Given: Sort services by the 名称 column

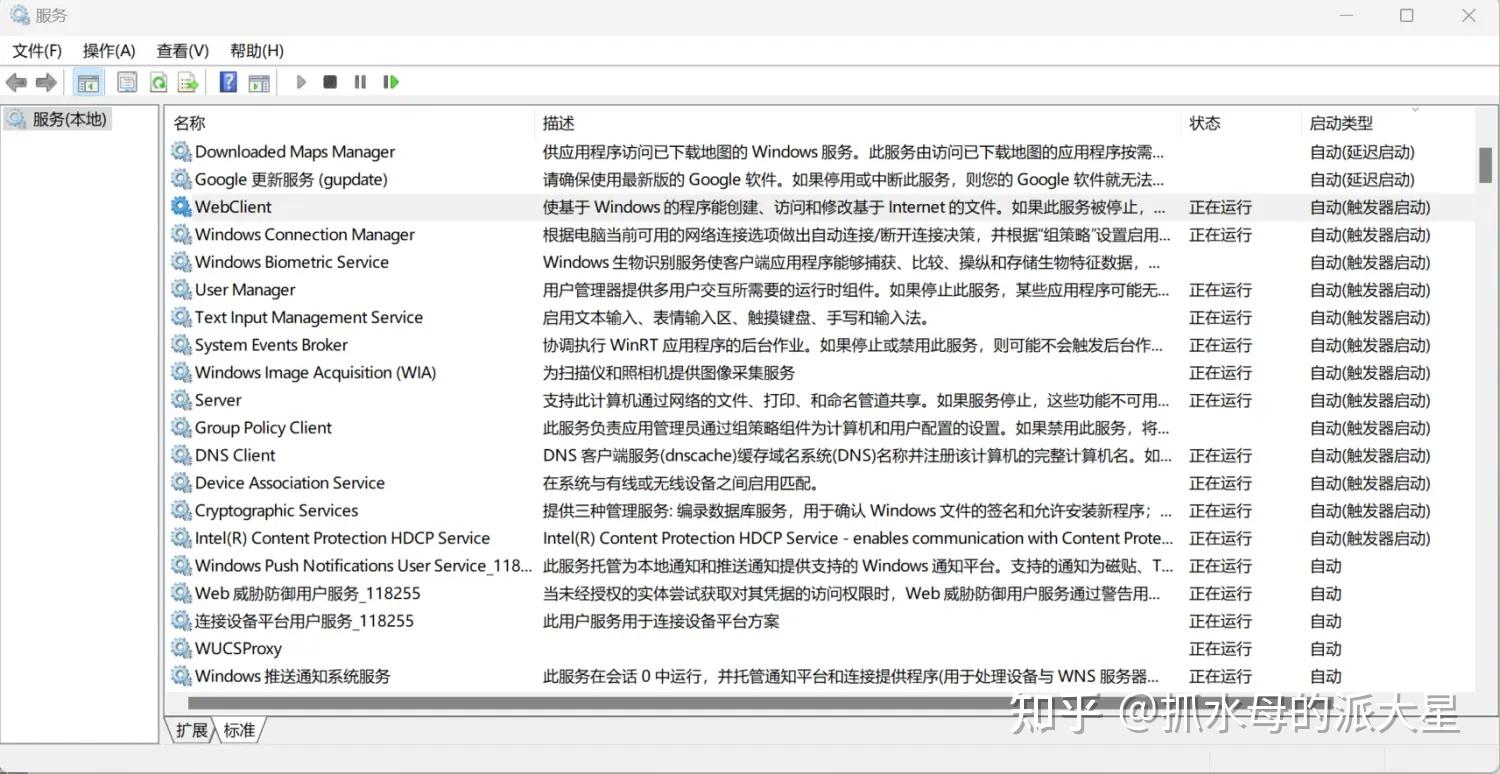Looking at the screenshot, I should (x=188, y=122).
